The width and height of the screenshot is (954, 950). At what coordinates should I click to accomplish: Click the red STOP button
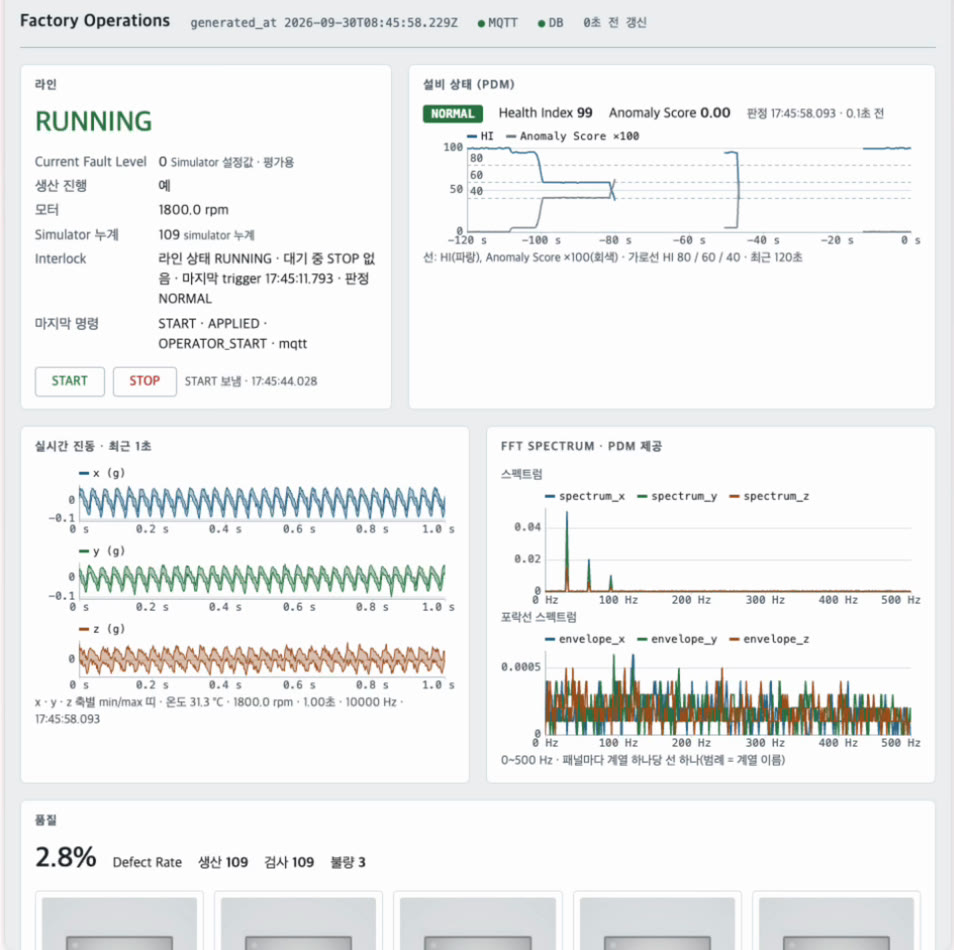tap(144, 382)
